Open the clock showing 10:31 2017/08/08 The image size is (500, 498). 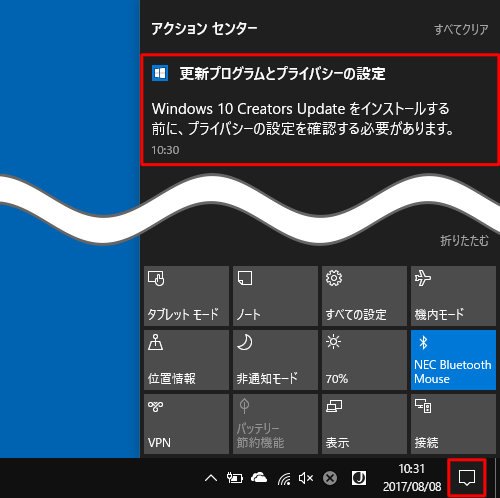point(412,478)
